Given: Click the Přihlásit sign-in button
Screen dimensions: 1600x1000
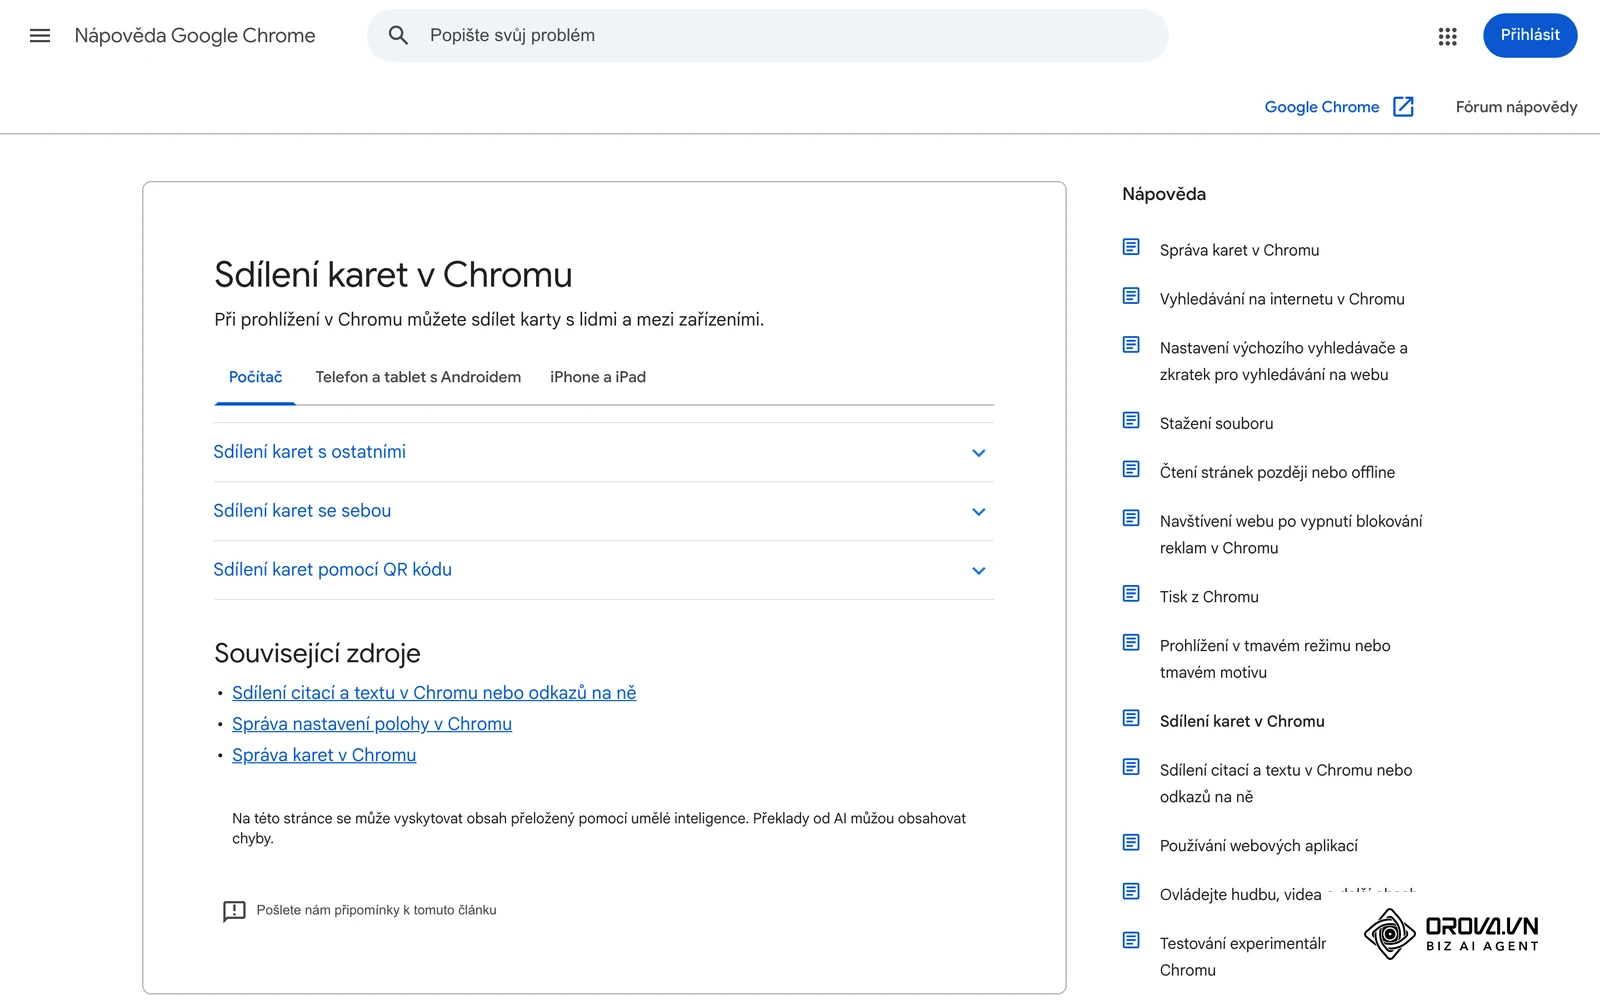Looking at the screenshot, I should point(1530,35).
